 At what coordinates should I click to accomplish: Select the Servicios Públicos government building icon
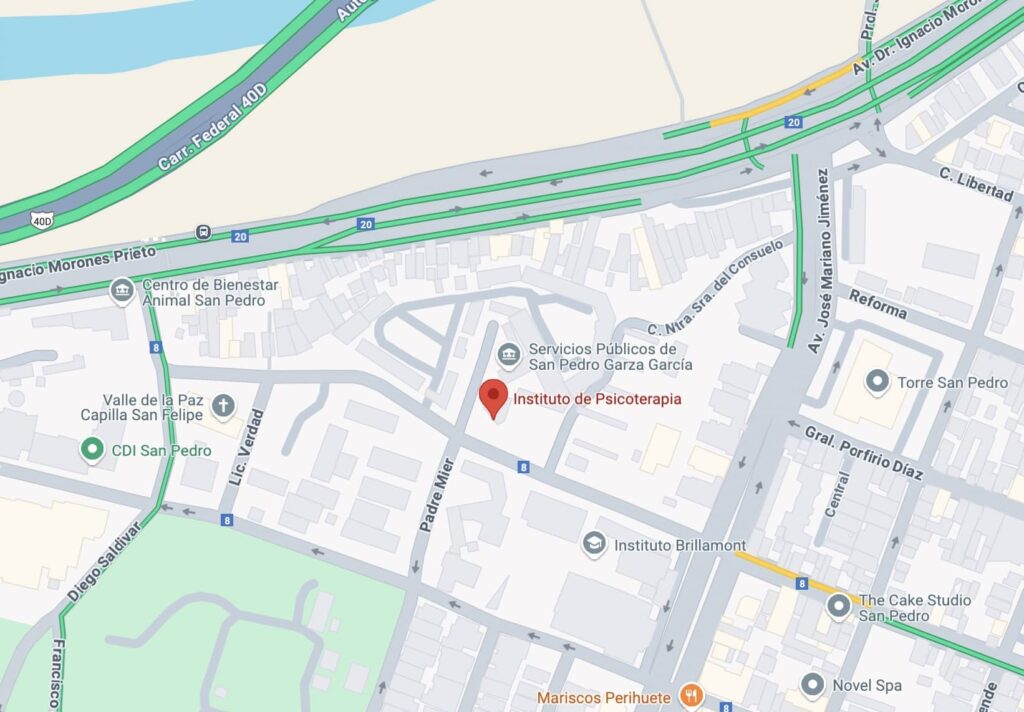509,356
